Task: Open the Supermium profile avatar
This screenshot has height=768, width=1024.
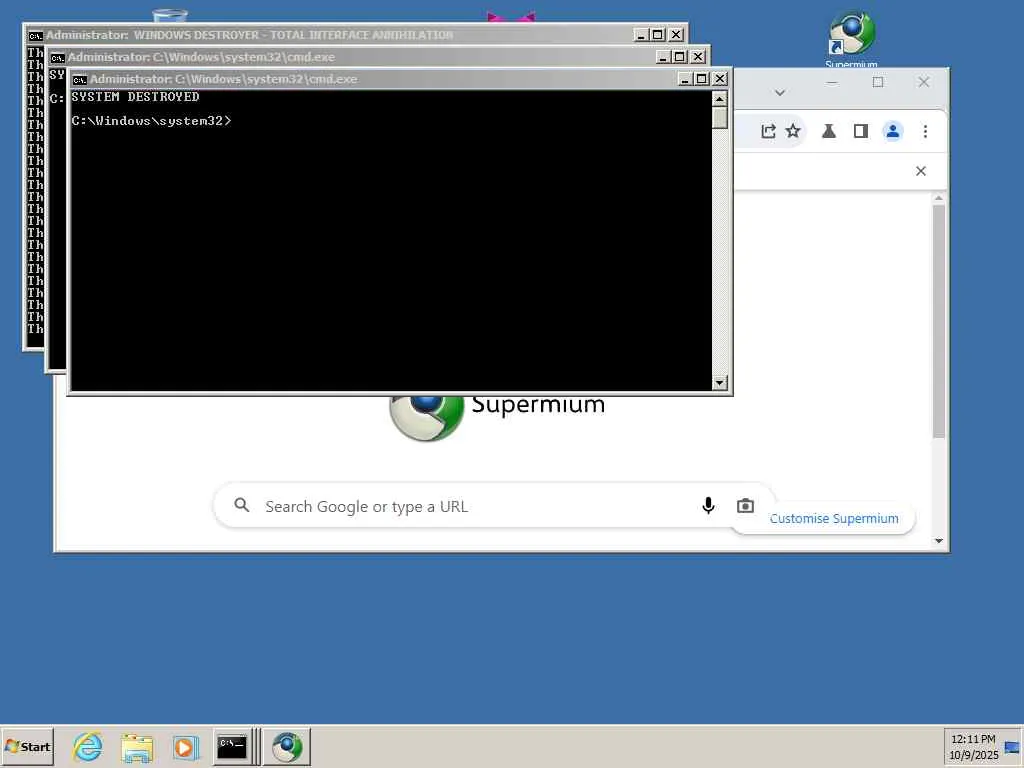Action: coord(893,131)
